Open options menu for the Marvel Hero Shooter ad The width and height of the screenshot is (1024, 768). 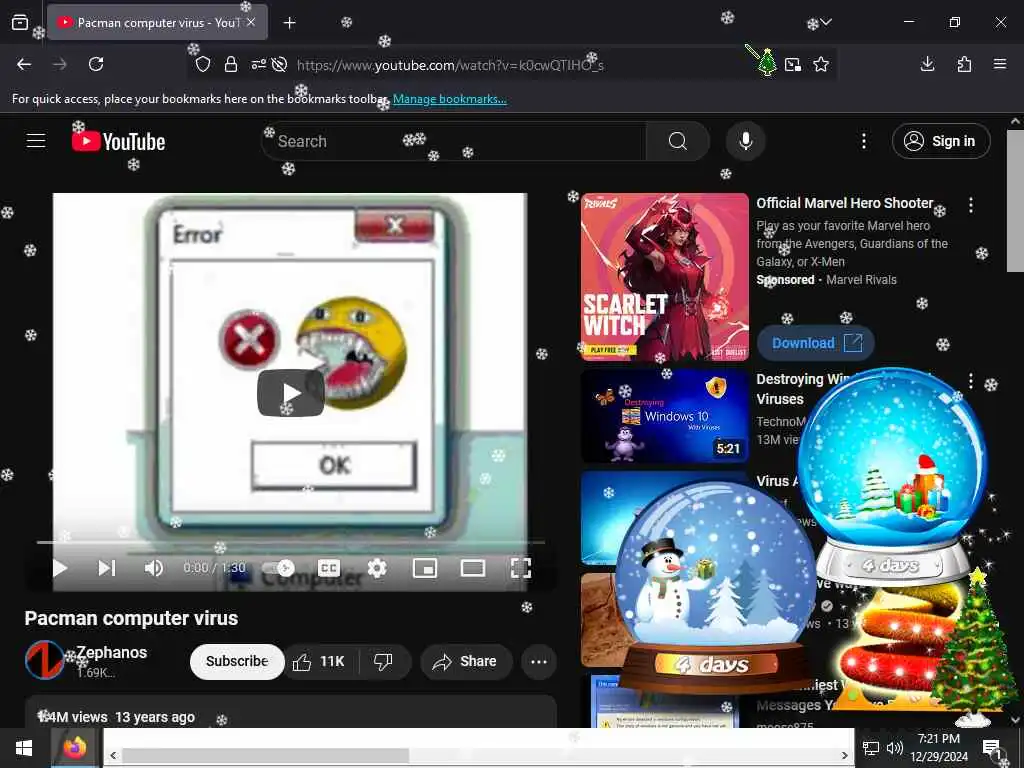click(x=971, y=205)
